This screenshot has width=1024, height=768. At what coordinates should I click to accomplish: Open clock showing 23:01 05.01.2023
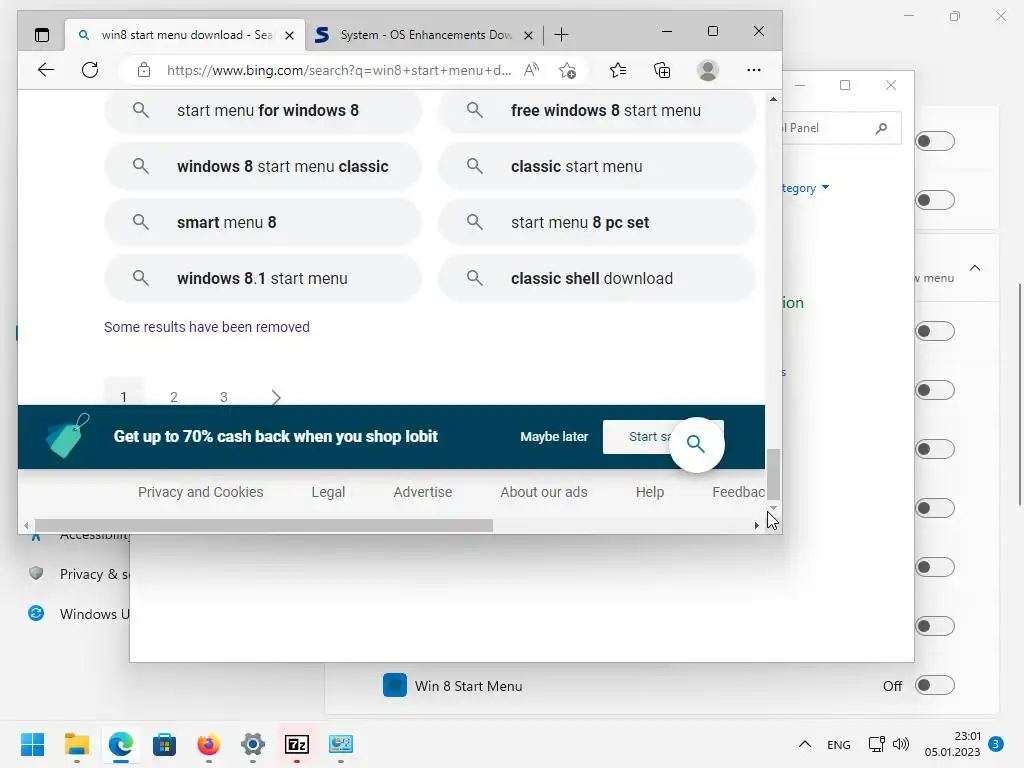point(952,744)
